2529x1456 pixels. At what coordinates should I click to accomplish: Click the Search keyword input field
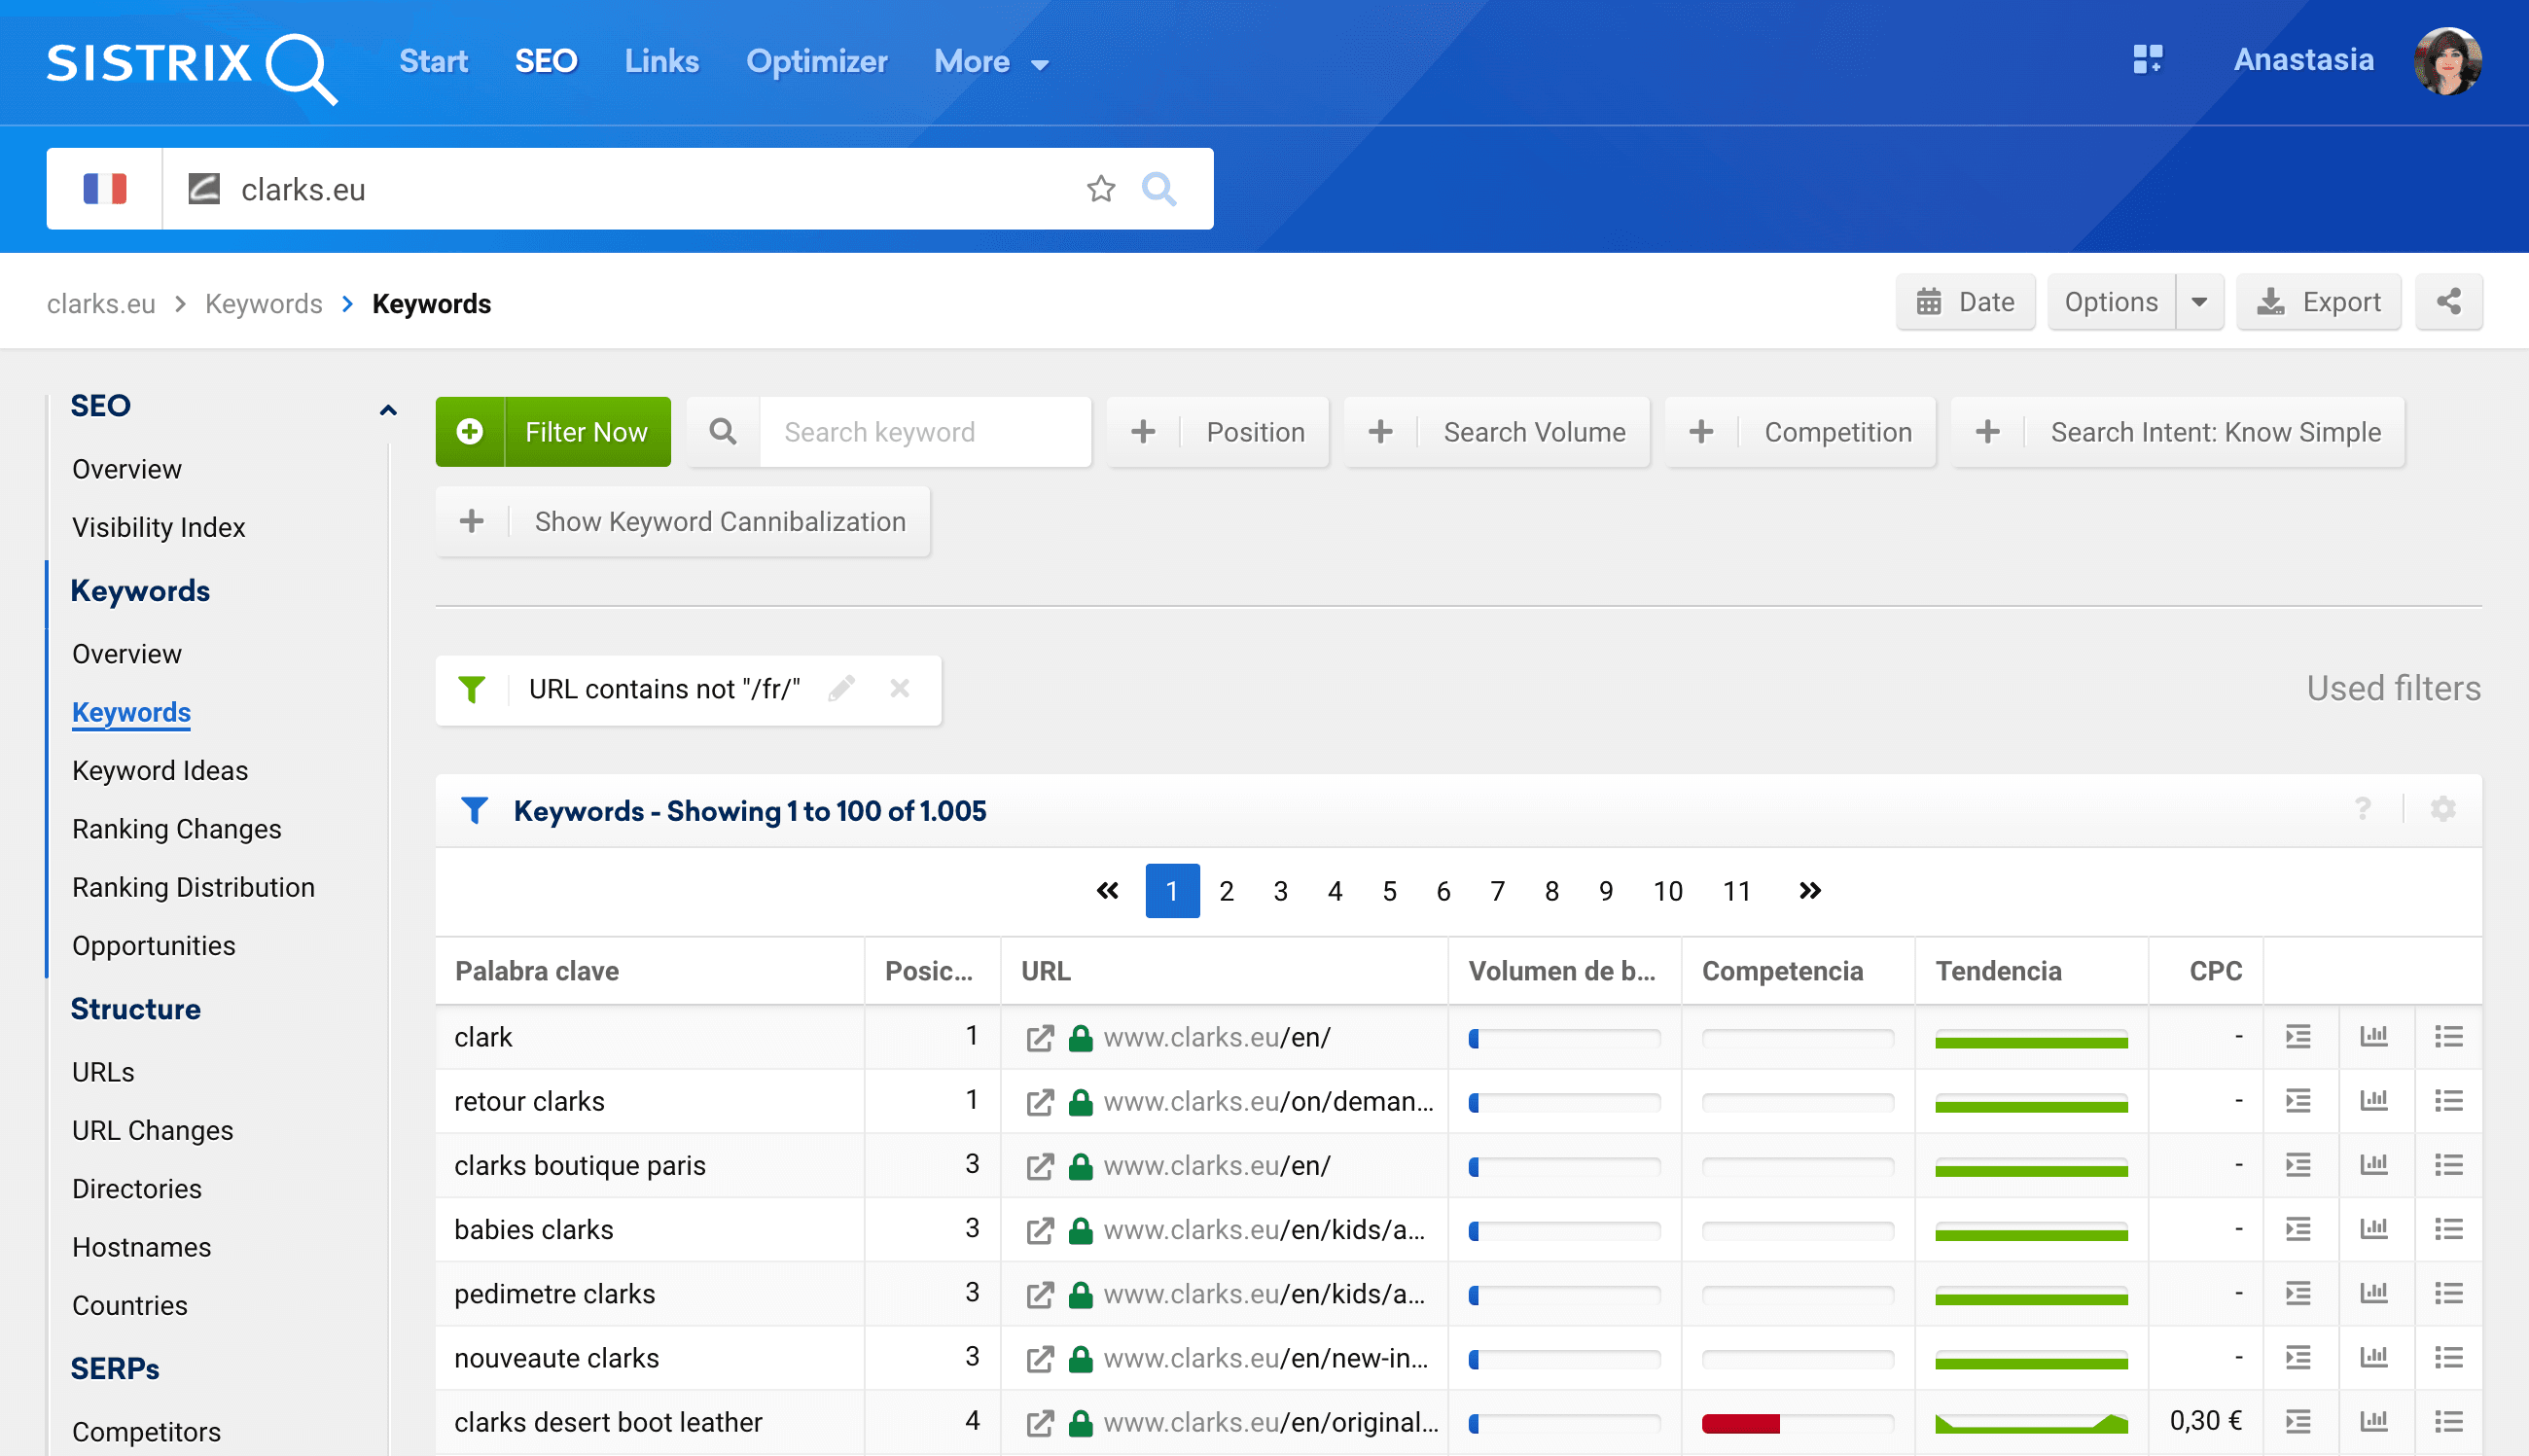click(x=924, y=432)
